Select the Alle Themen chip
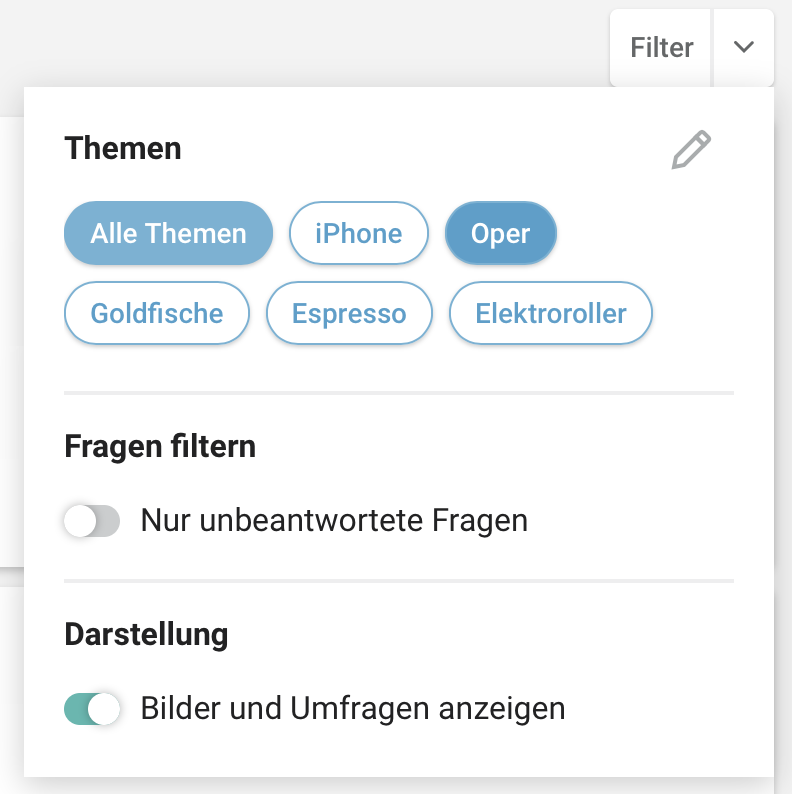 [168, 233]
